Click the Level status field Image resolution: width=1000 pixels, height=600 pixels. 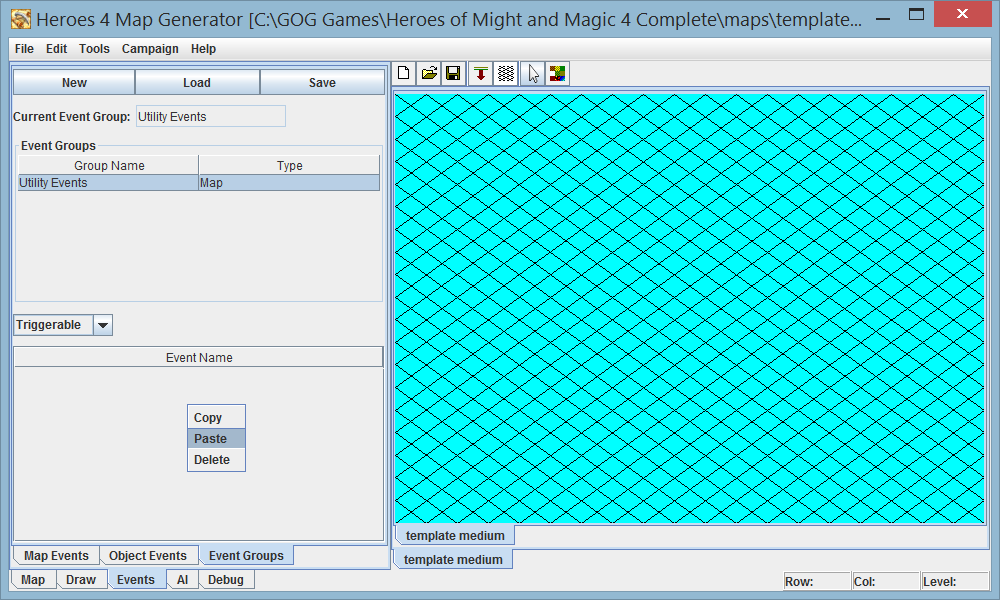pos(955,581)
